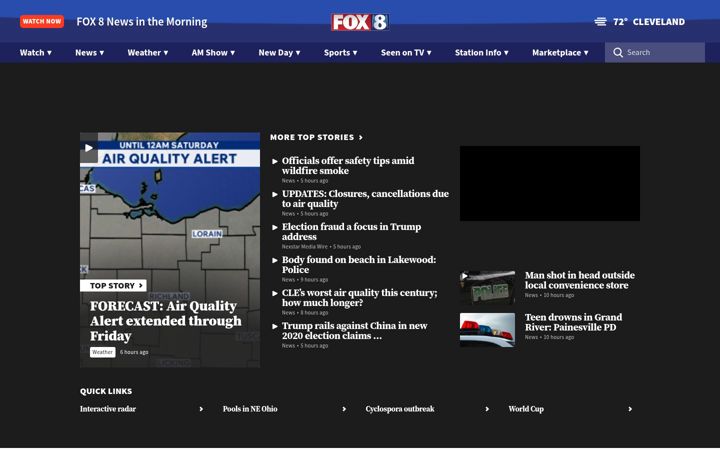The height and width of the screenshot is (450, 720).
Task: Click play triangle beside CLE's worst air story
Action: pos(275,293)
